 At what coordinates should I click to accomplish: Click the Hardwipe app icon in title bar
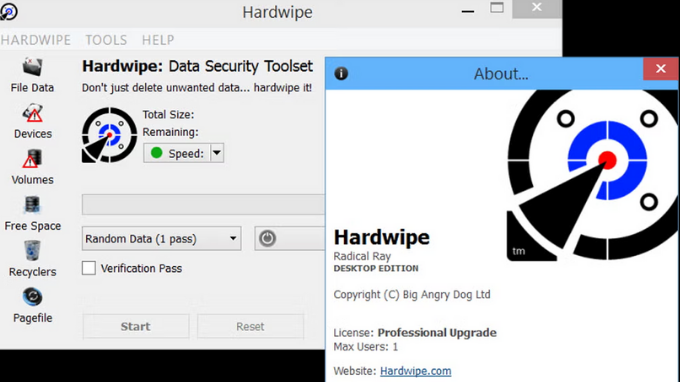(x=8, y=11)
